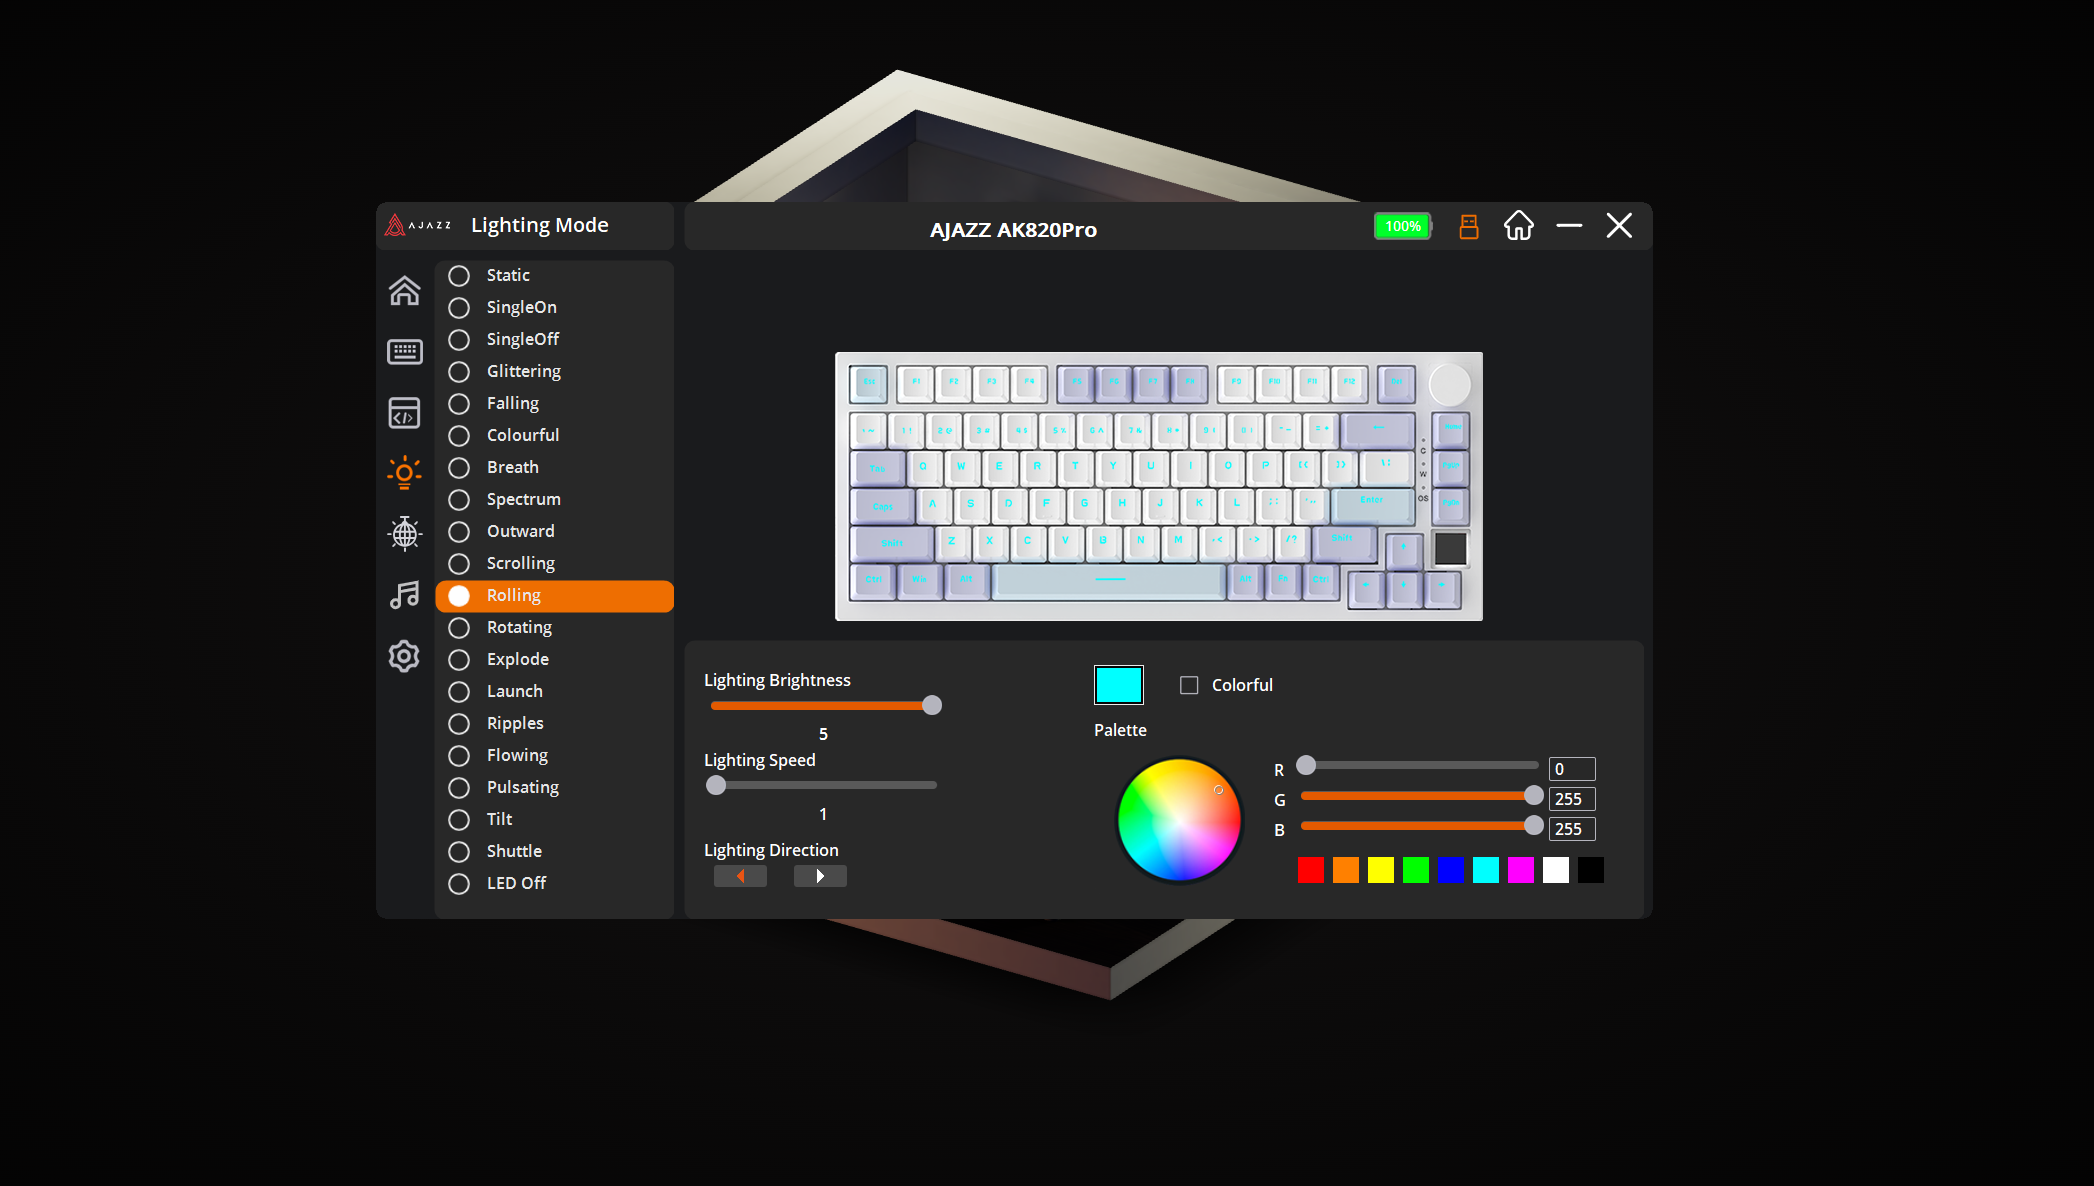Click the Lighting Speed slider handle
Image resolution: width=2094 pixels, height=1186 pixels.
click(716, 785)
